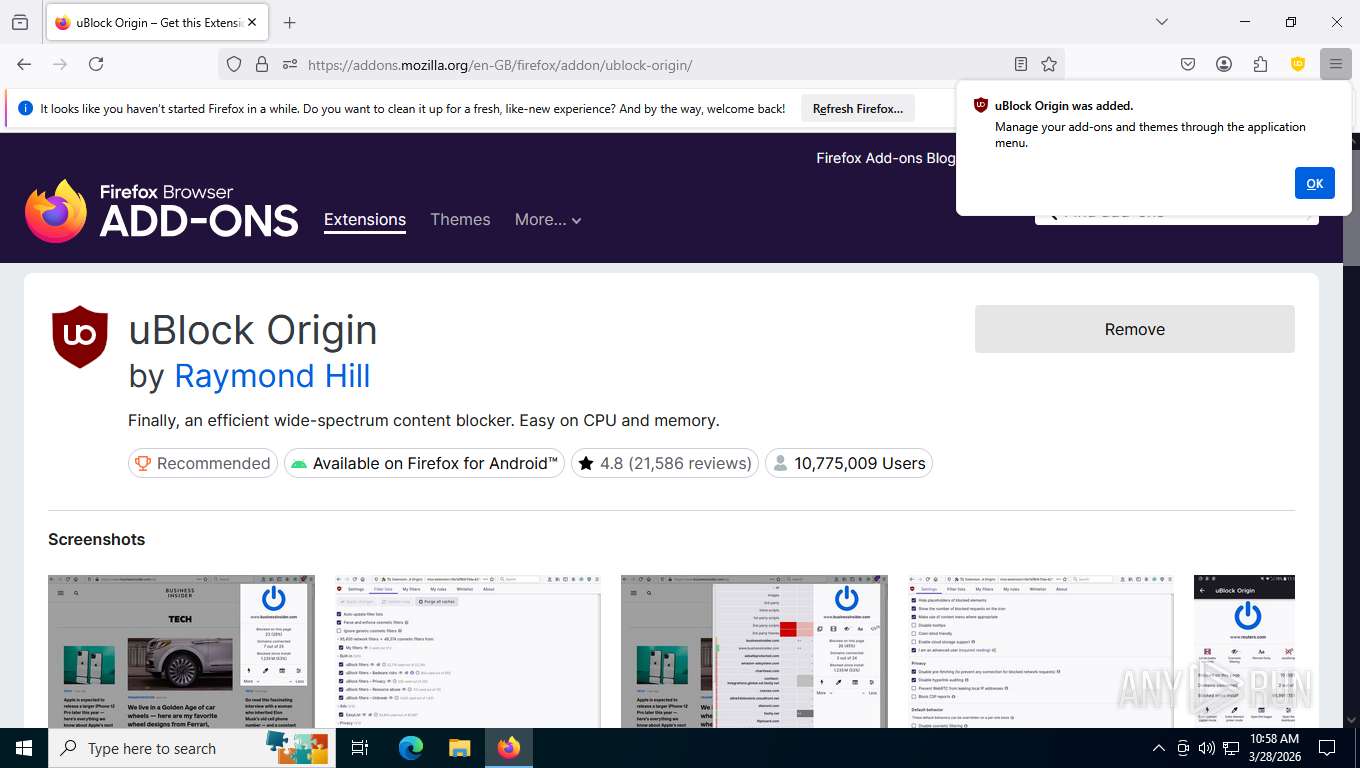Click the Firefox Add-ons Blog link
The height and width of the screenshot is (768, 1360).
[x=886, y=158]
